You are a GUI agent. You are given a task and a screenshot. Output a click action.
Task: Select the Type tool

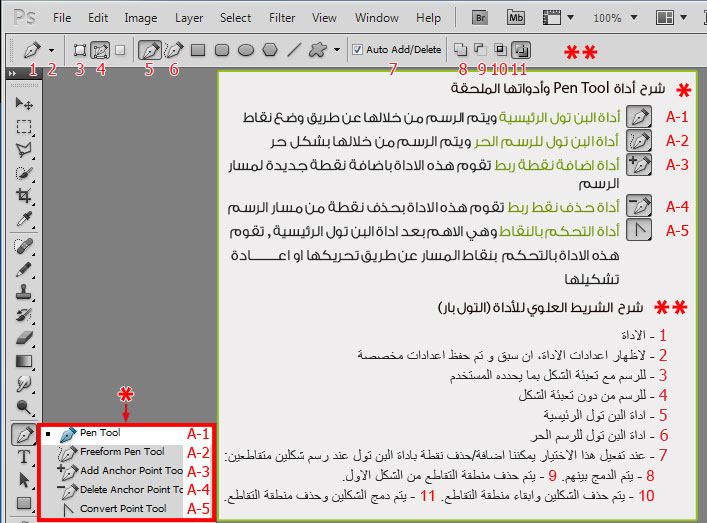tap(24, 457)
